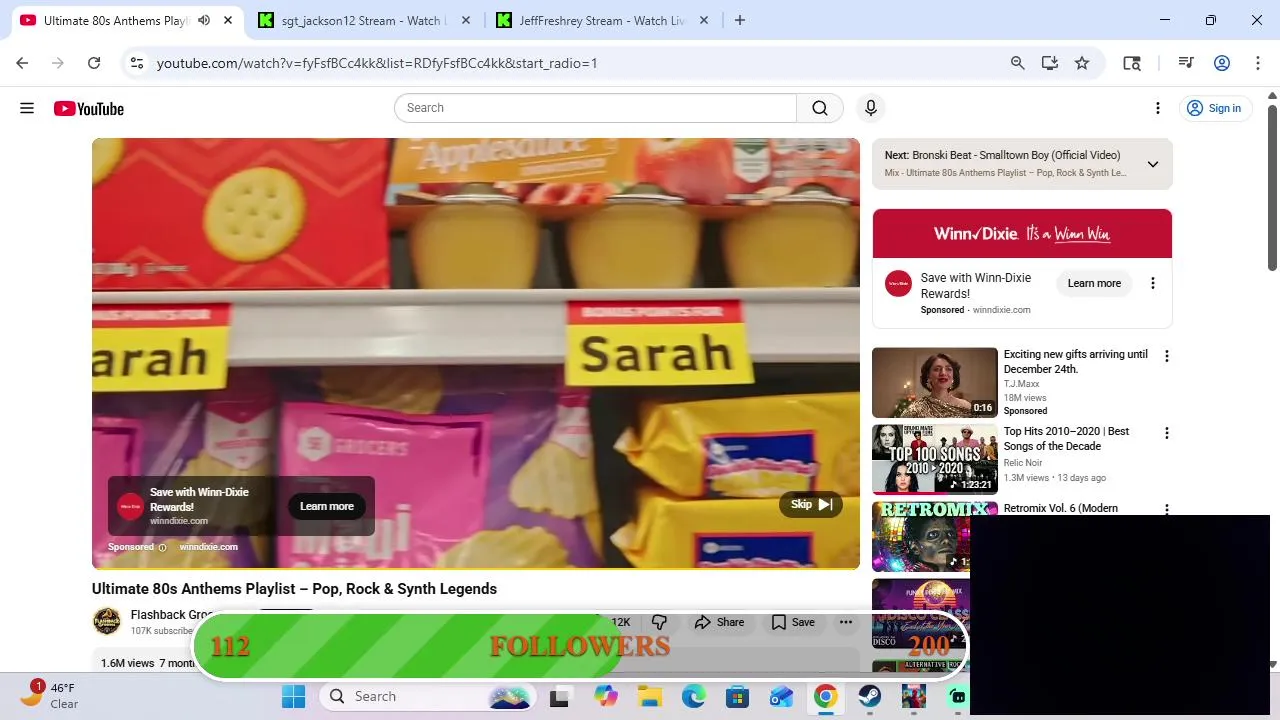Image resolution: width=1280 pixels, height=720 pixels.
Task: Click the Chrome icon on taskbar
Action: coord(825,697)
